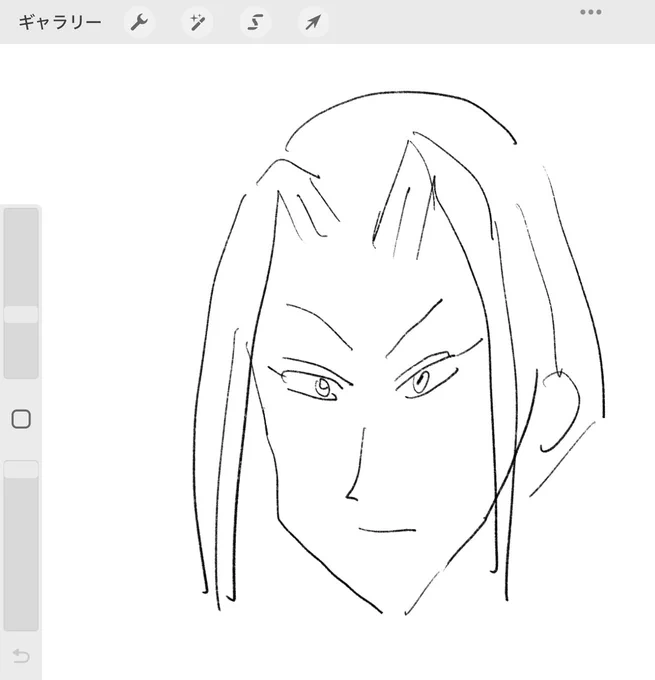
Task: Click the brush size slider handle
Action: [x=21, y=314]
